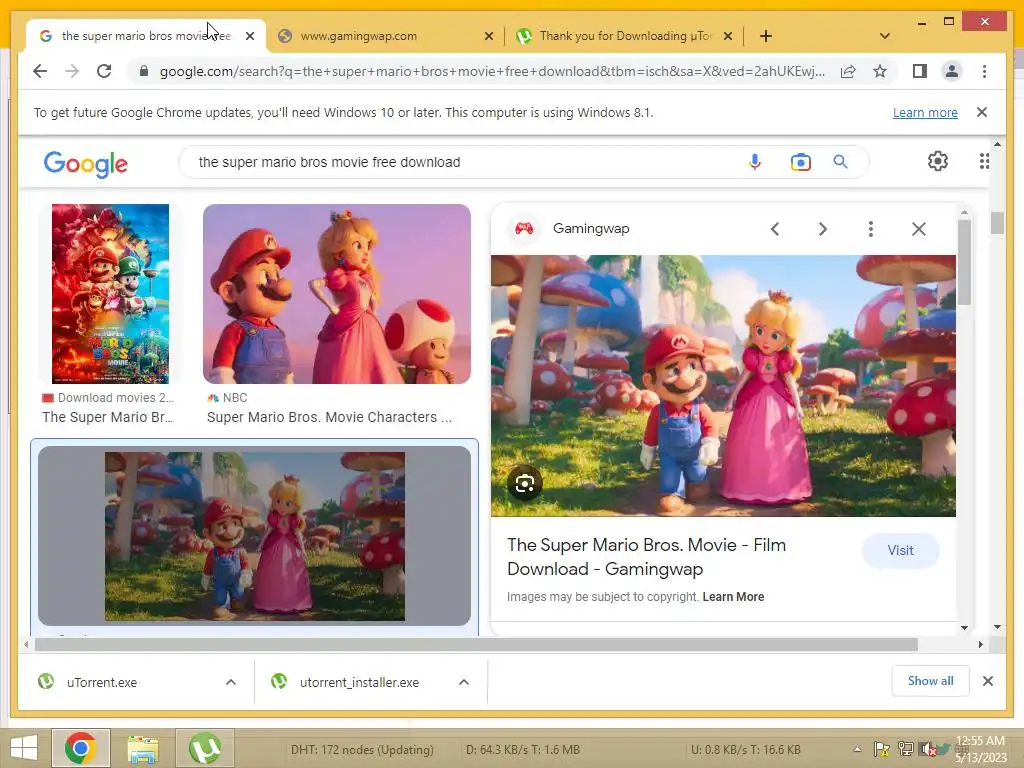
Task: Open Super Mario movie poster thumbnail
Action: point(110,294)
